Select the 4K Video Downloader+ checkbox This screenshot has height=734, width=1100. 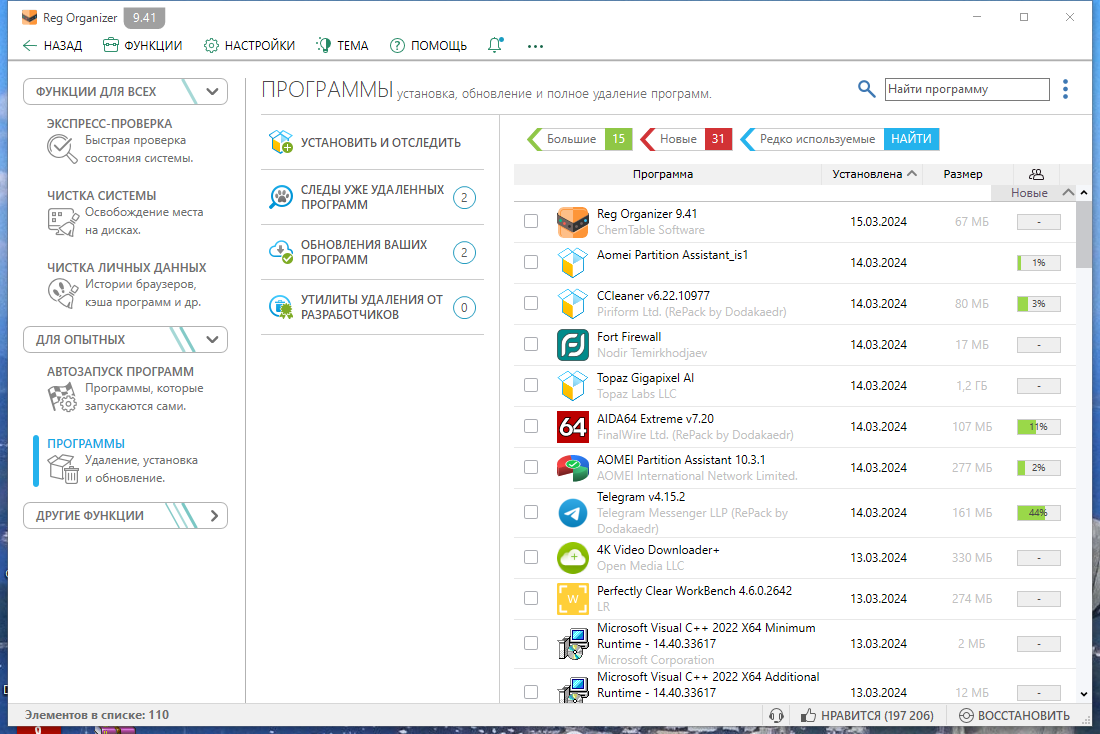531,557
